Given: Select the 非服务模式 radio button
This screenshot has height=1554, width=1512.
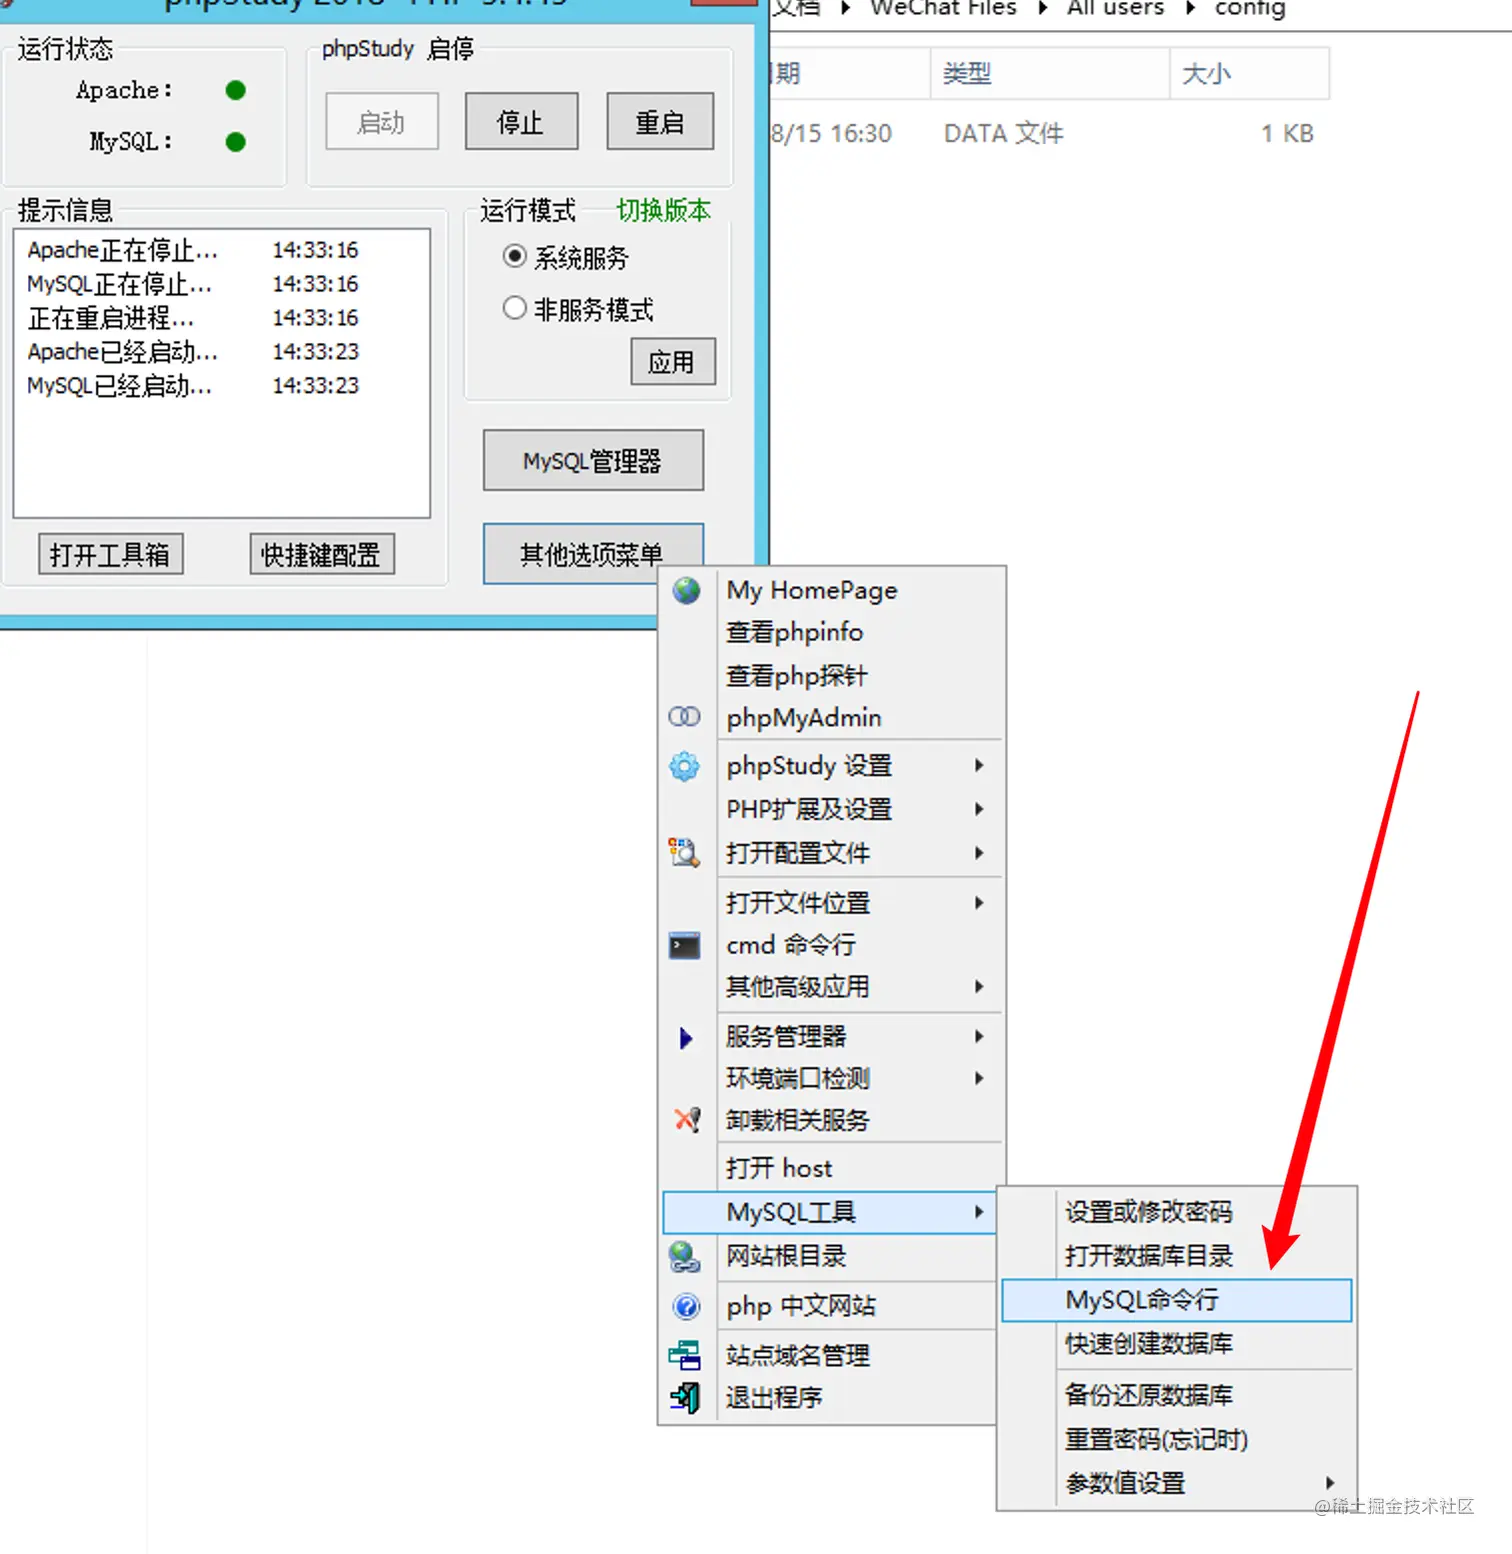Looking at the screenshot, I should 514,308.
